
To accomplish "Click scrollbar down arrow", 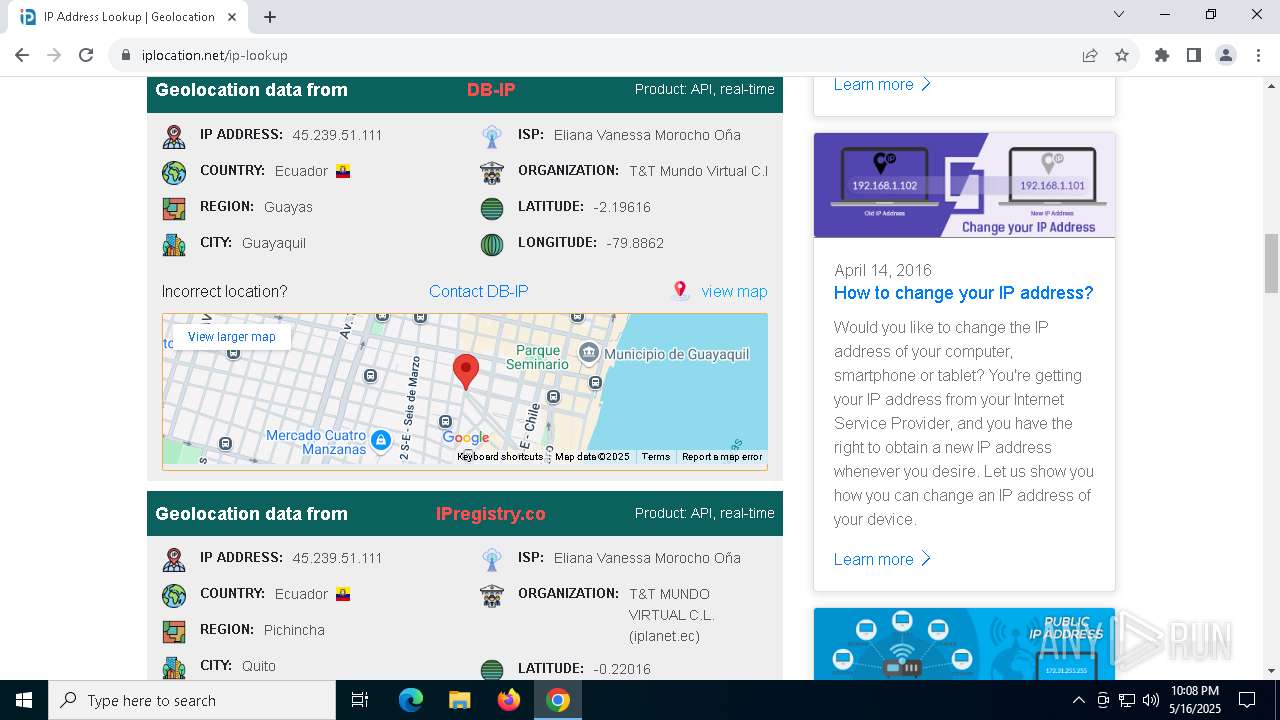I will (1271, 671).
